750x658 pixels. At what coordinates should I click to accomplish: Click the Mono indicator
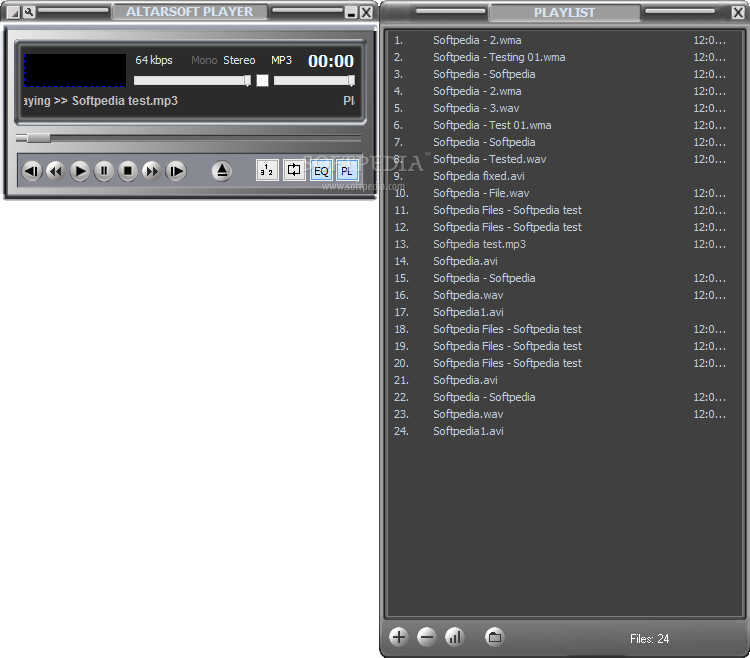[x=204, y=60]
